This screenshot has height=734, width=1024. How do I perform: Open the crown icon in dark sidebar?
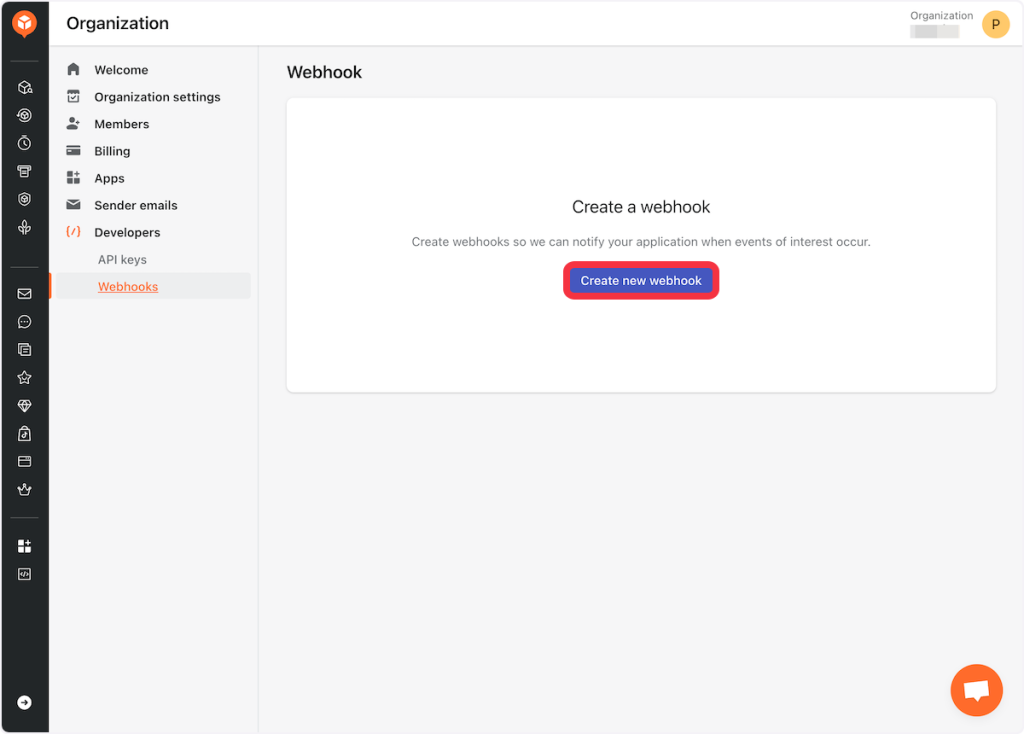coord(24,490)
